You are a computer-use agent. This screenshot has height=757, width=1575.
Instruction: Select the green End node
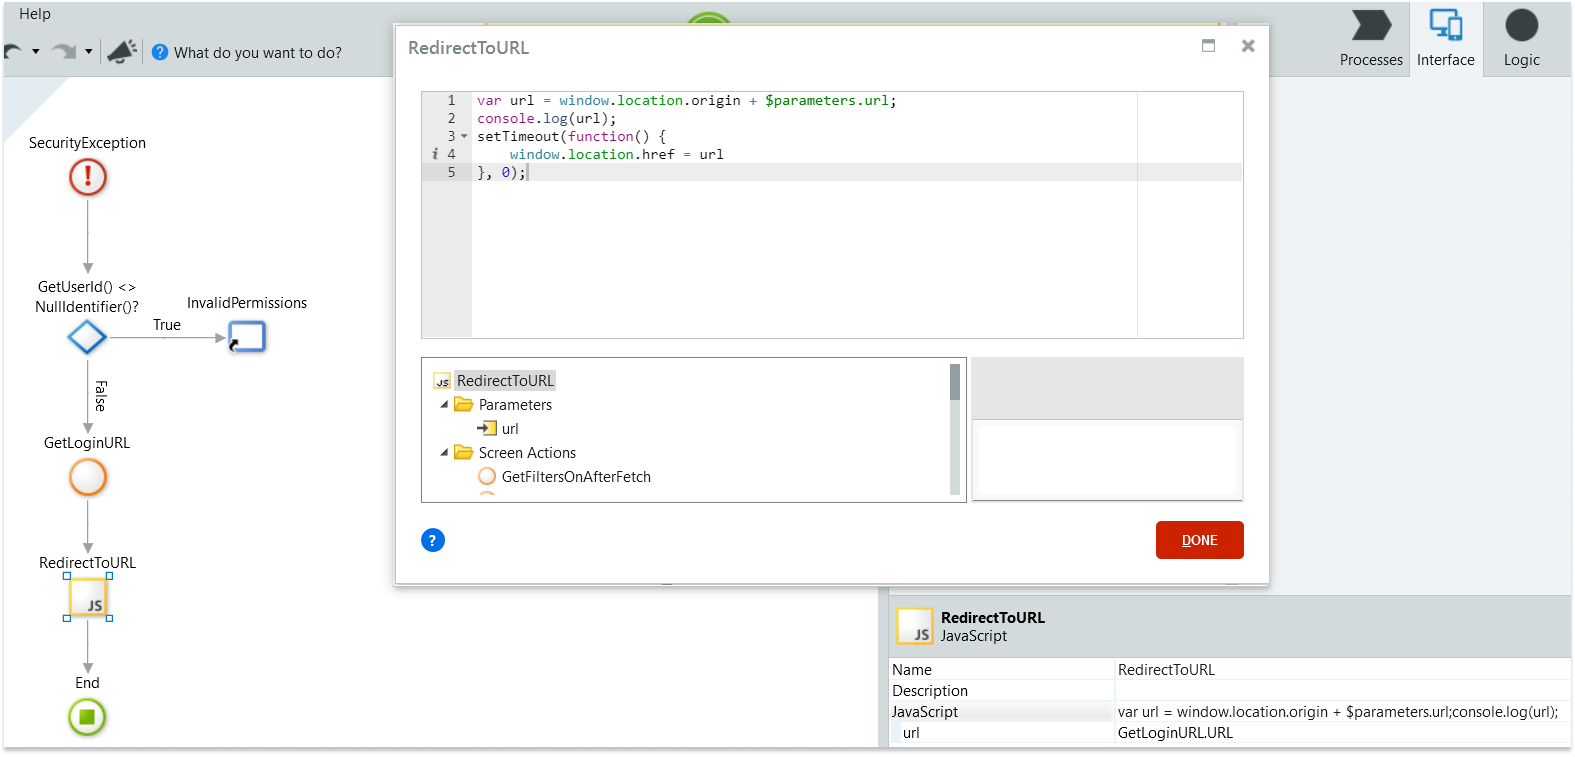pos(87,717)
